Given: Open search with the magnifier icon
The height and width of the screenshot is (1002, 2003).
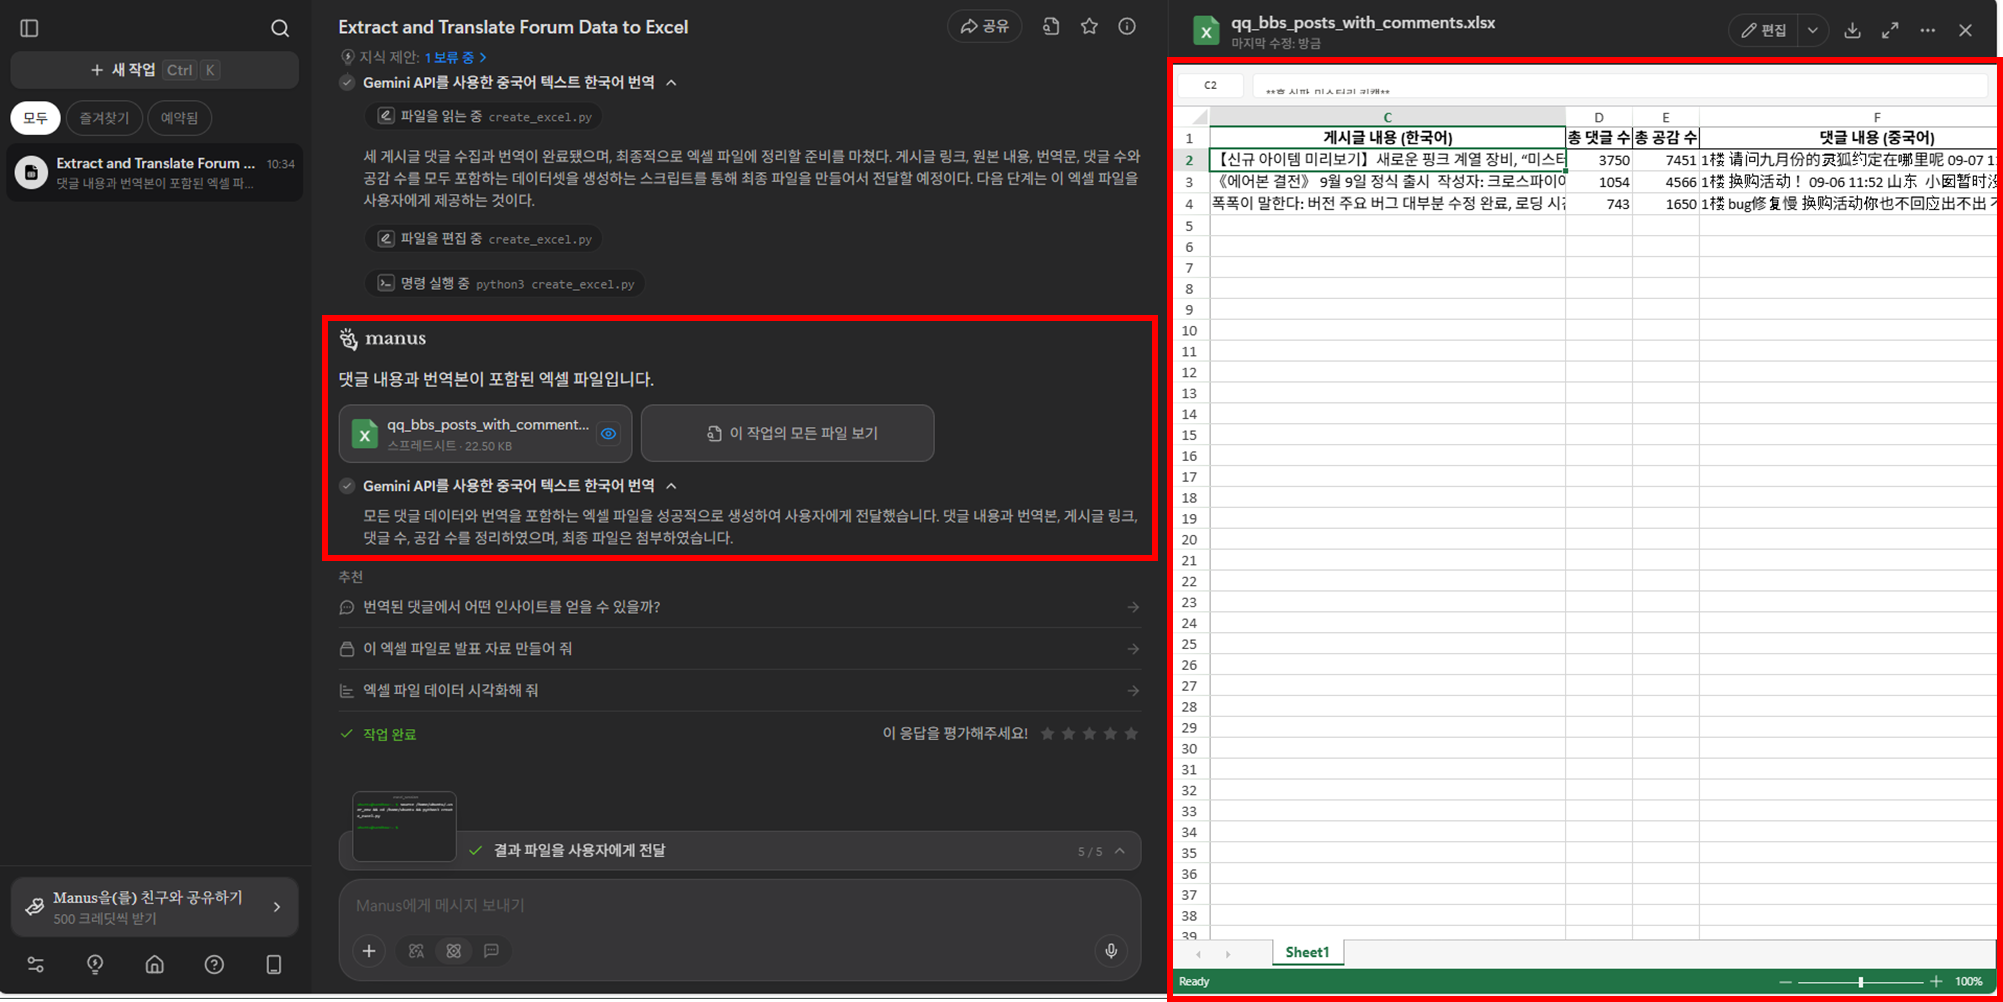Looking at the screenshot, I should point(280,28).
